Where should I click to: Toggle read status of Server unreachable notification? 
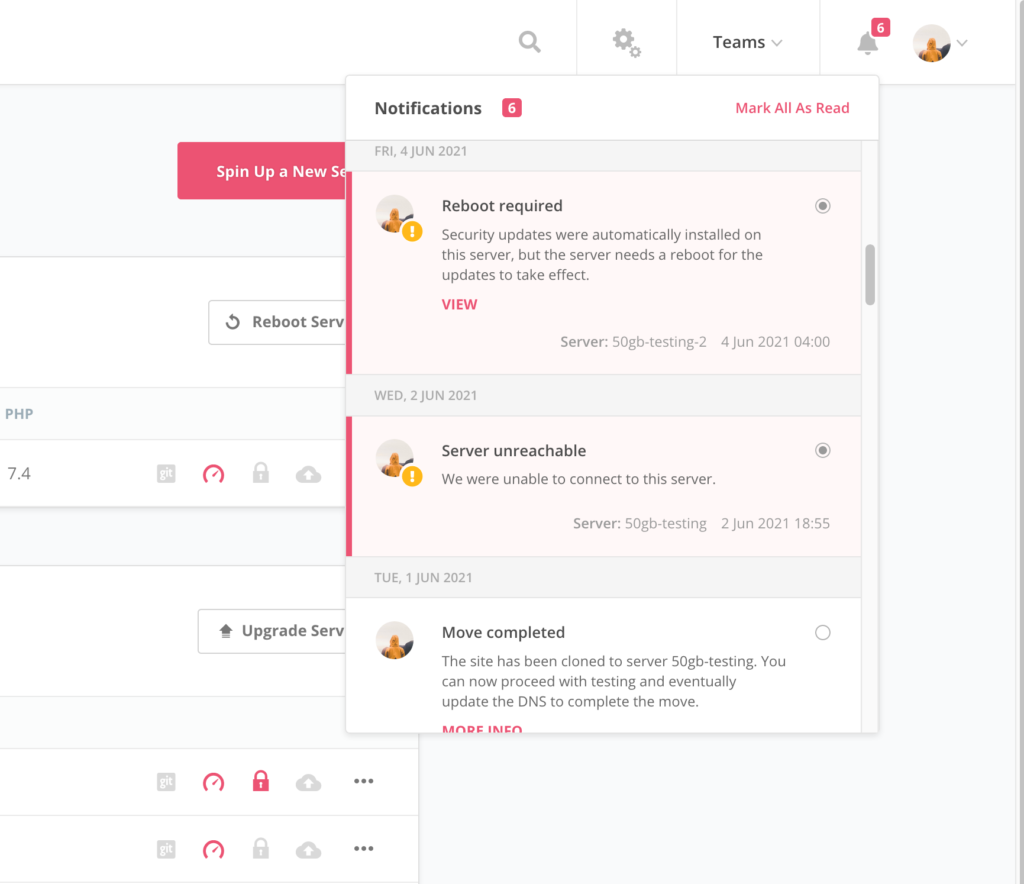pyautogui.click(x=822, y=451)
